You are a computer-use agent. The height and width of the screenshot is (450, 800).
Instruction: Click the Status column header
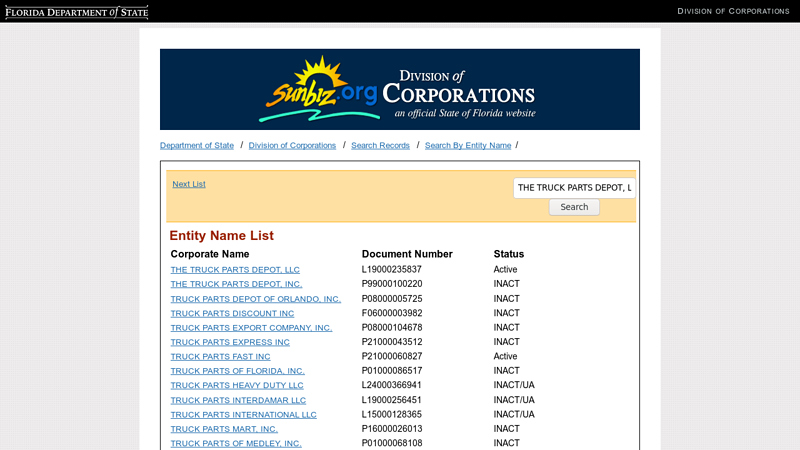click(x=509, y=254)
